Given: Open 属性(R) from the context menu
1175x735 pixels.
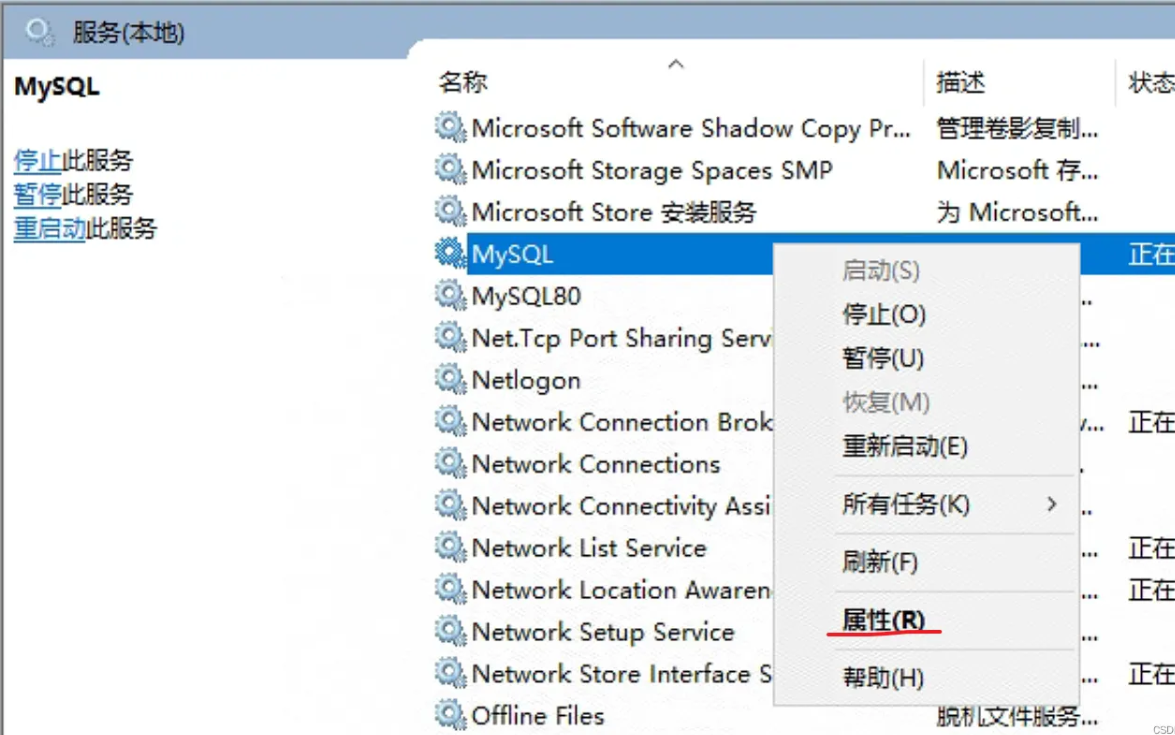Looking at the screenshot, I should point(883,620).
